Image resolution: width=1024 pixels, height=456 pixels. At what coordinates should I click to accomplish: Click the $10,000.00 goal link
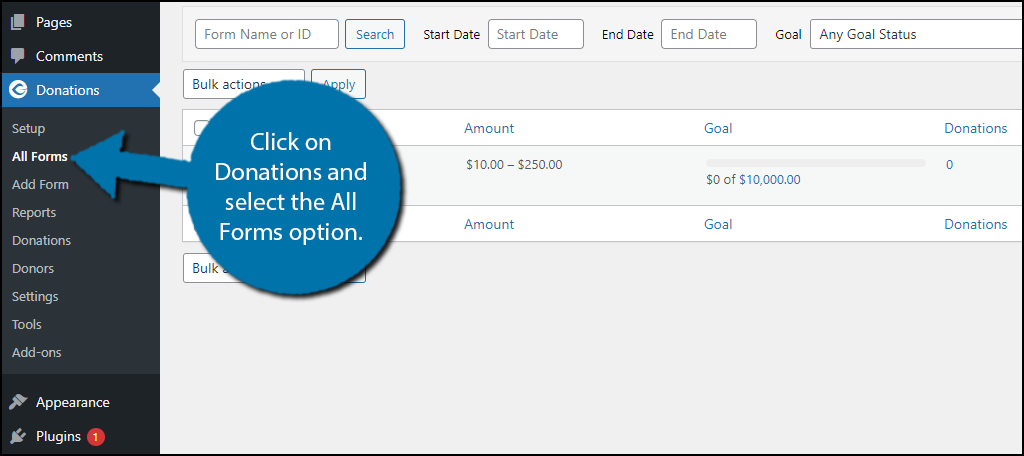click(769, 180)
